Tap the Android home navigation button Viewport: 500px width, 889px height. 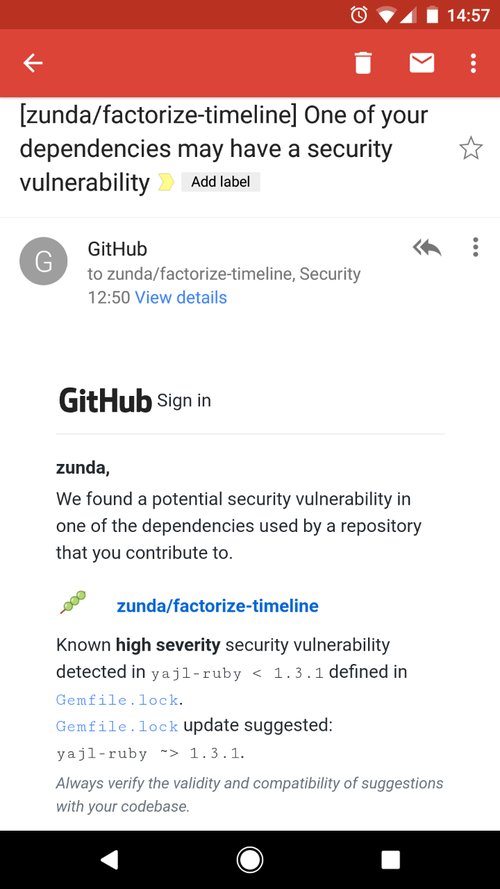click(249, 860)
